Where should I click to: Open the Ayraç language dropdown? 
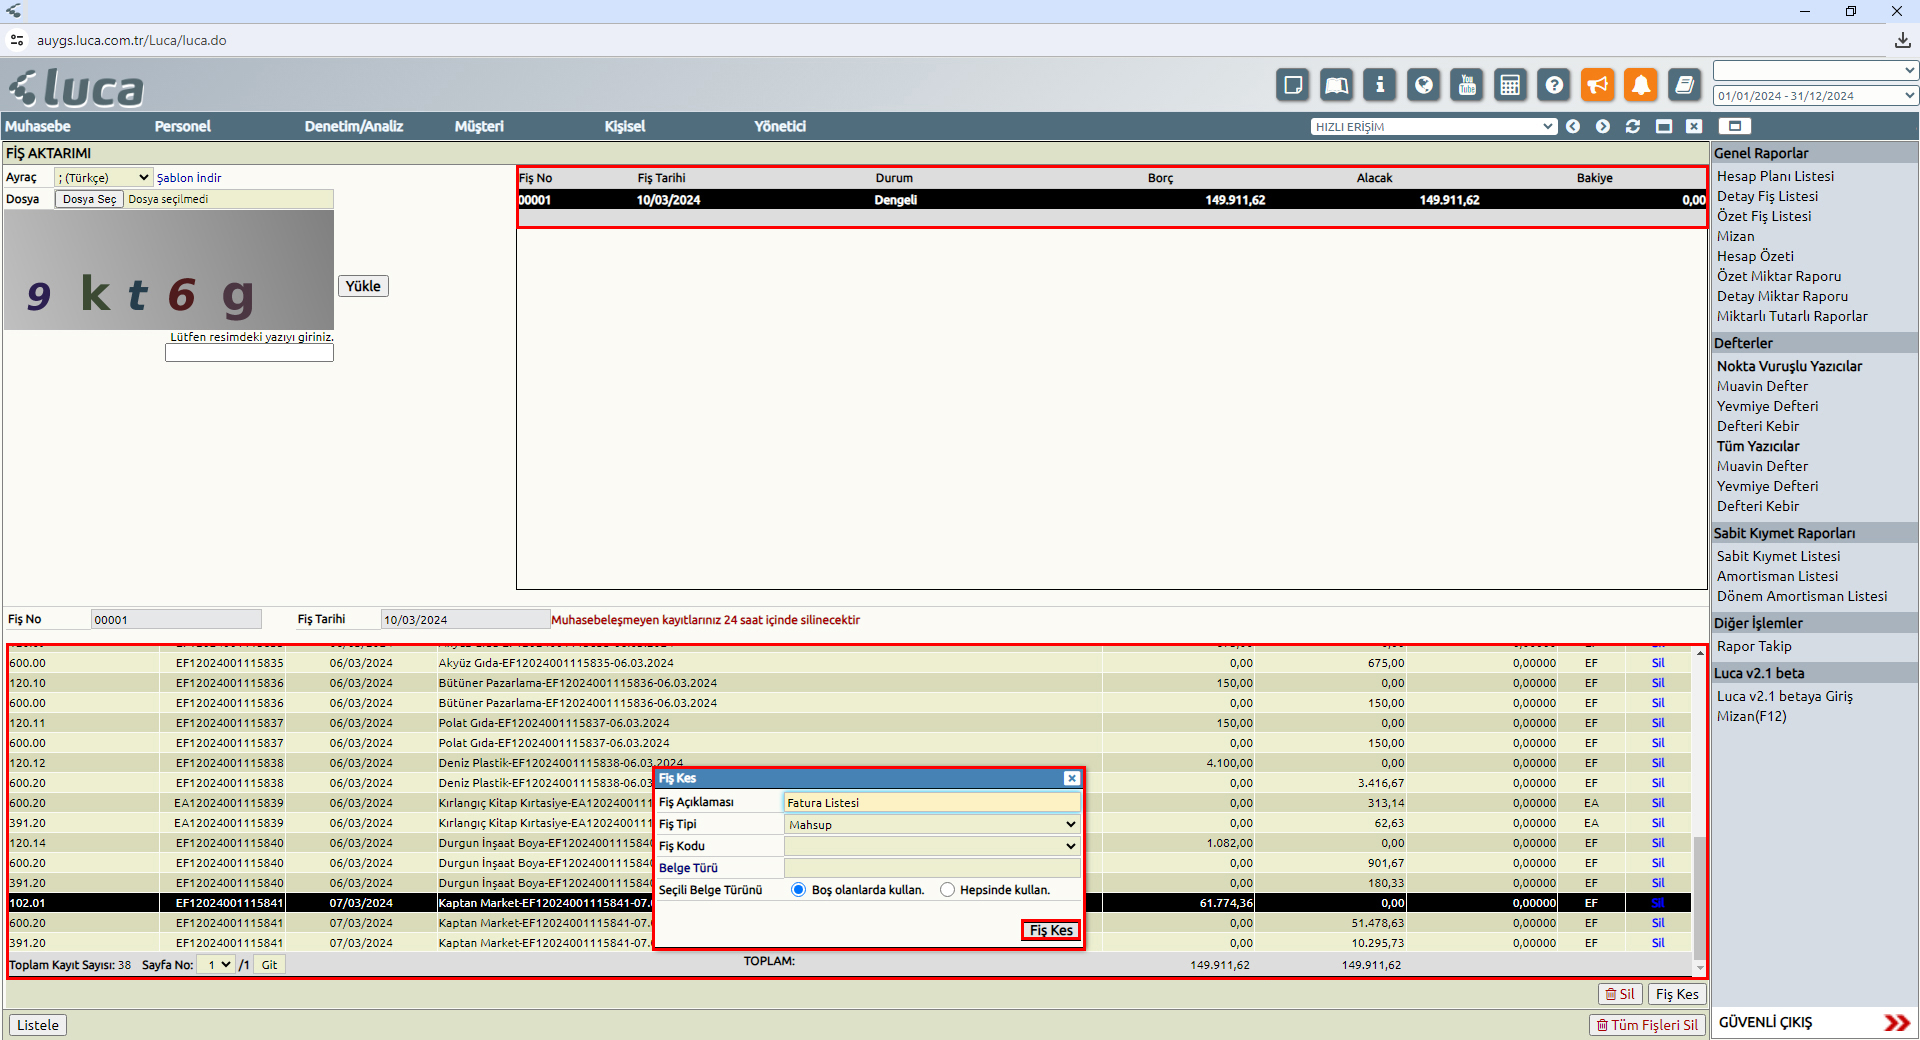103,177
